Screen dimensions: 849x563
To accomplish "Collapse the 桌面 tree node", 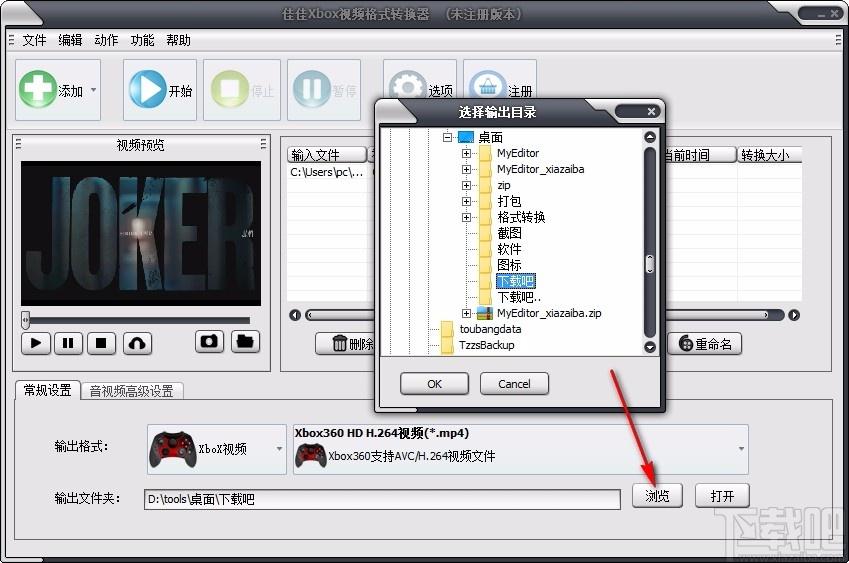I will [x=447, y=137].
